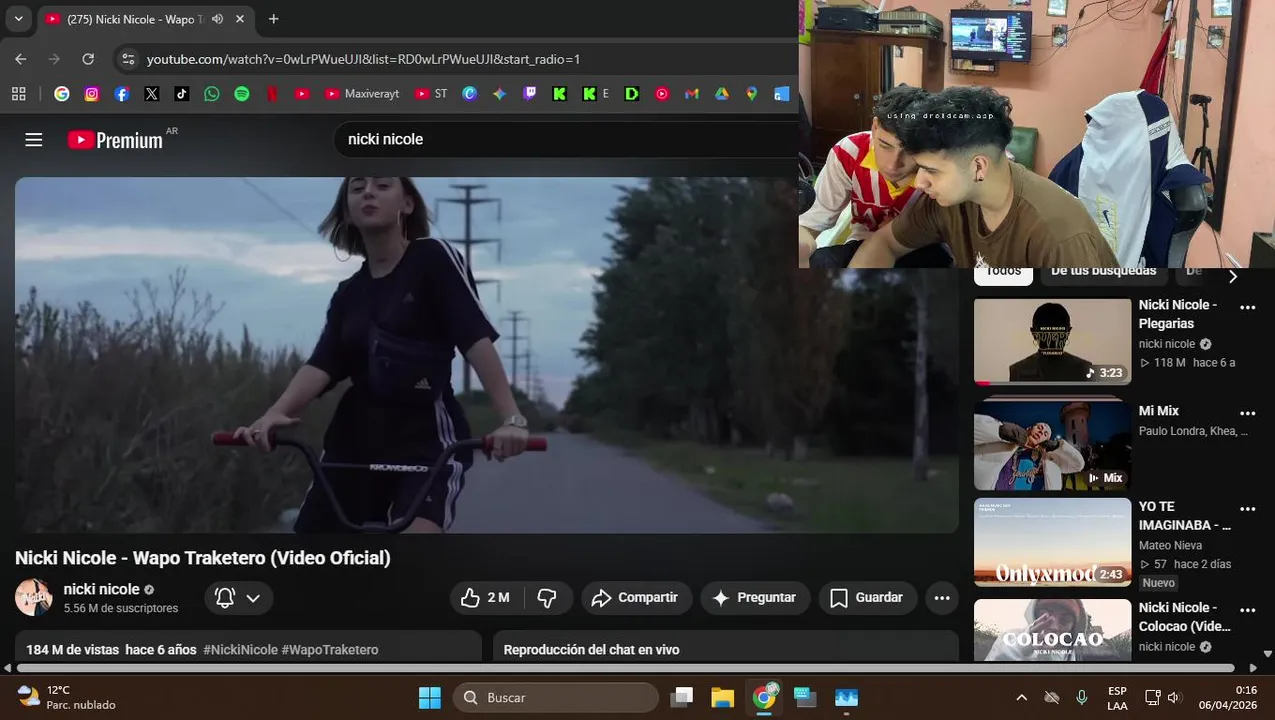The image size is (1275, 720).
Task: Open a new browser tab
Action: pos(273,19)
